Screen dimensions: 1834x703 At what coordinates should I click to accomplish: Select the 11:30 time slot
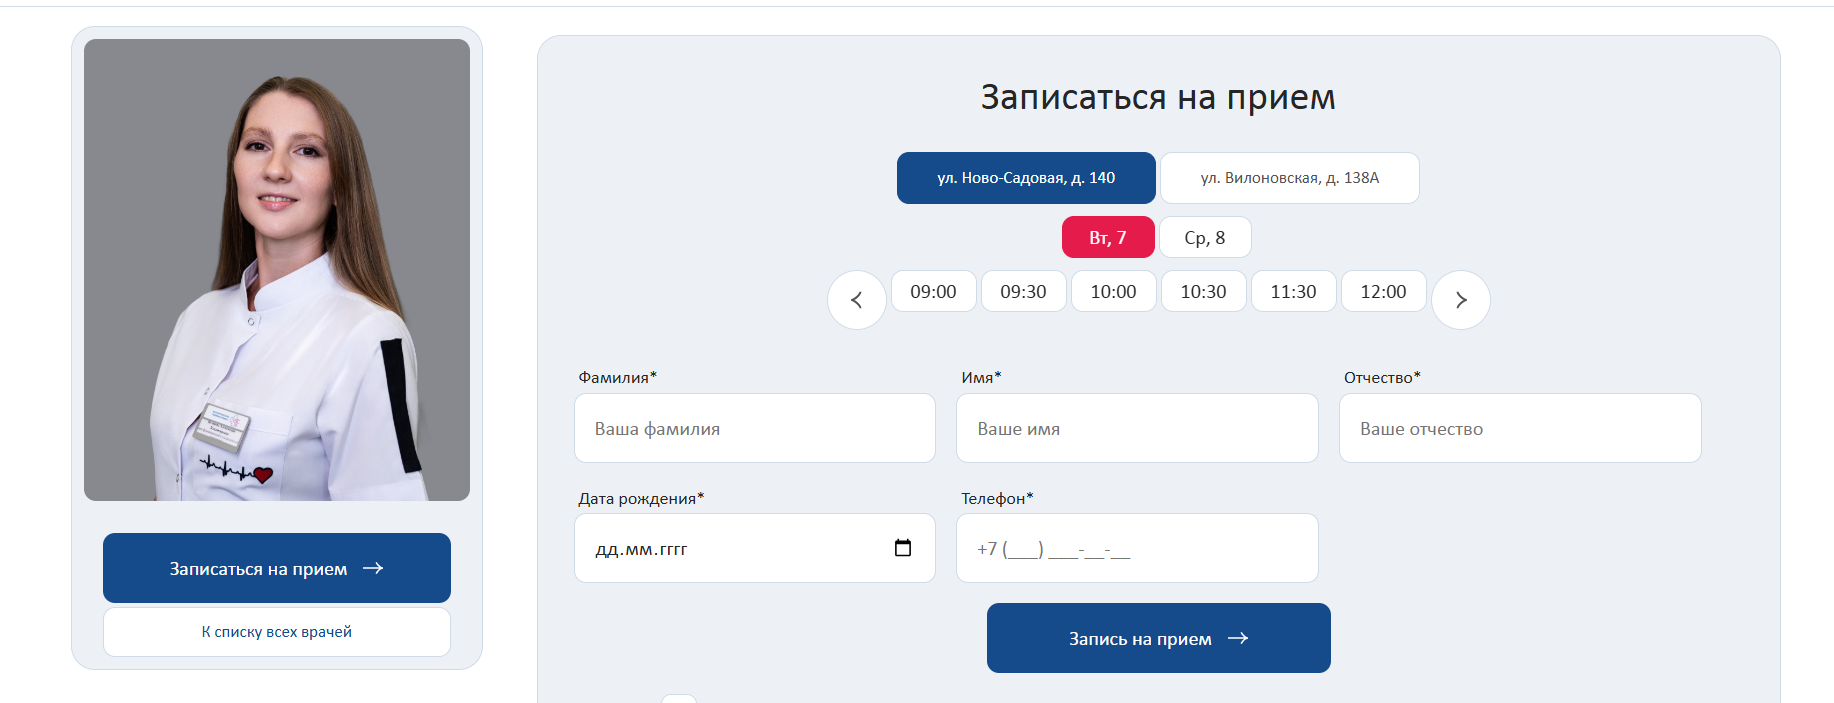1293,292
